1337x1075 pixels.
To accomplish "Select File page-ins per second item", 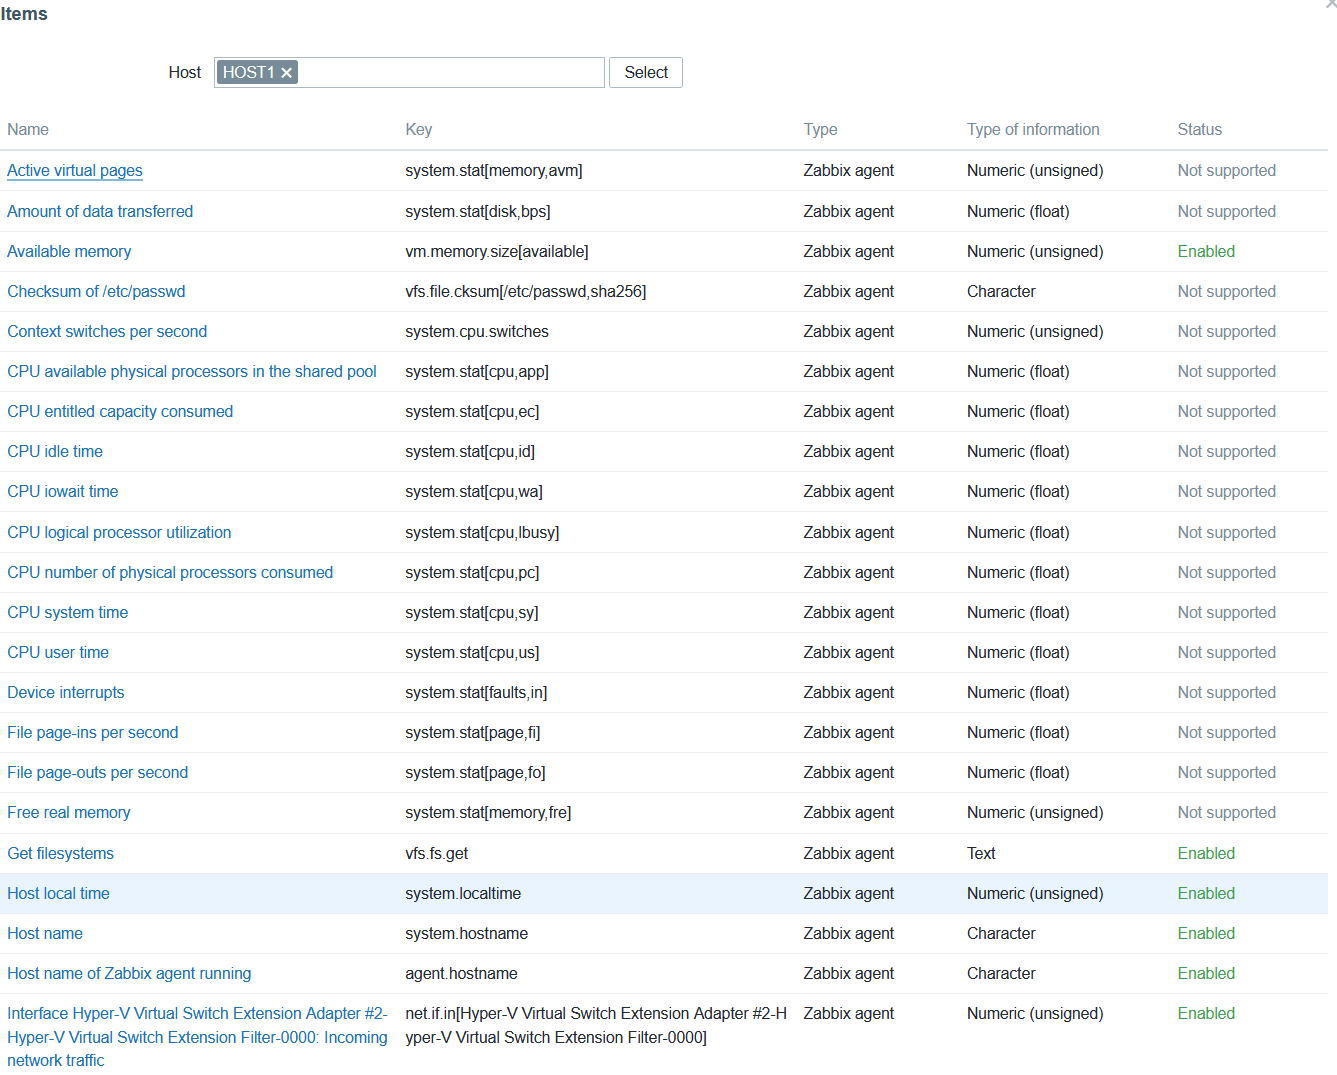I will coord(93,733).
